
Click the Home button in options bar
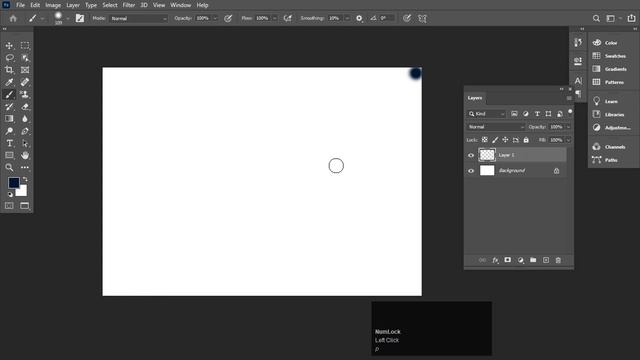pyautogui.click(x=13, y=18)
